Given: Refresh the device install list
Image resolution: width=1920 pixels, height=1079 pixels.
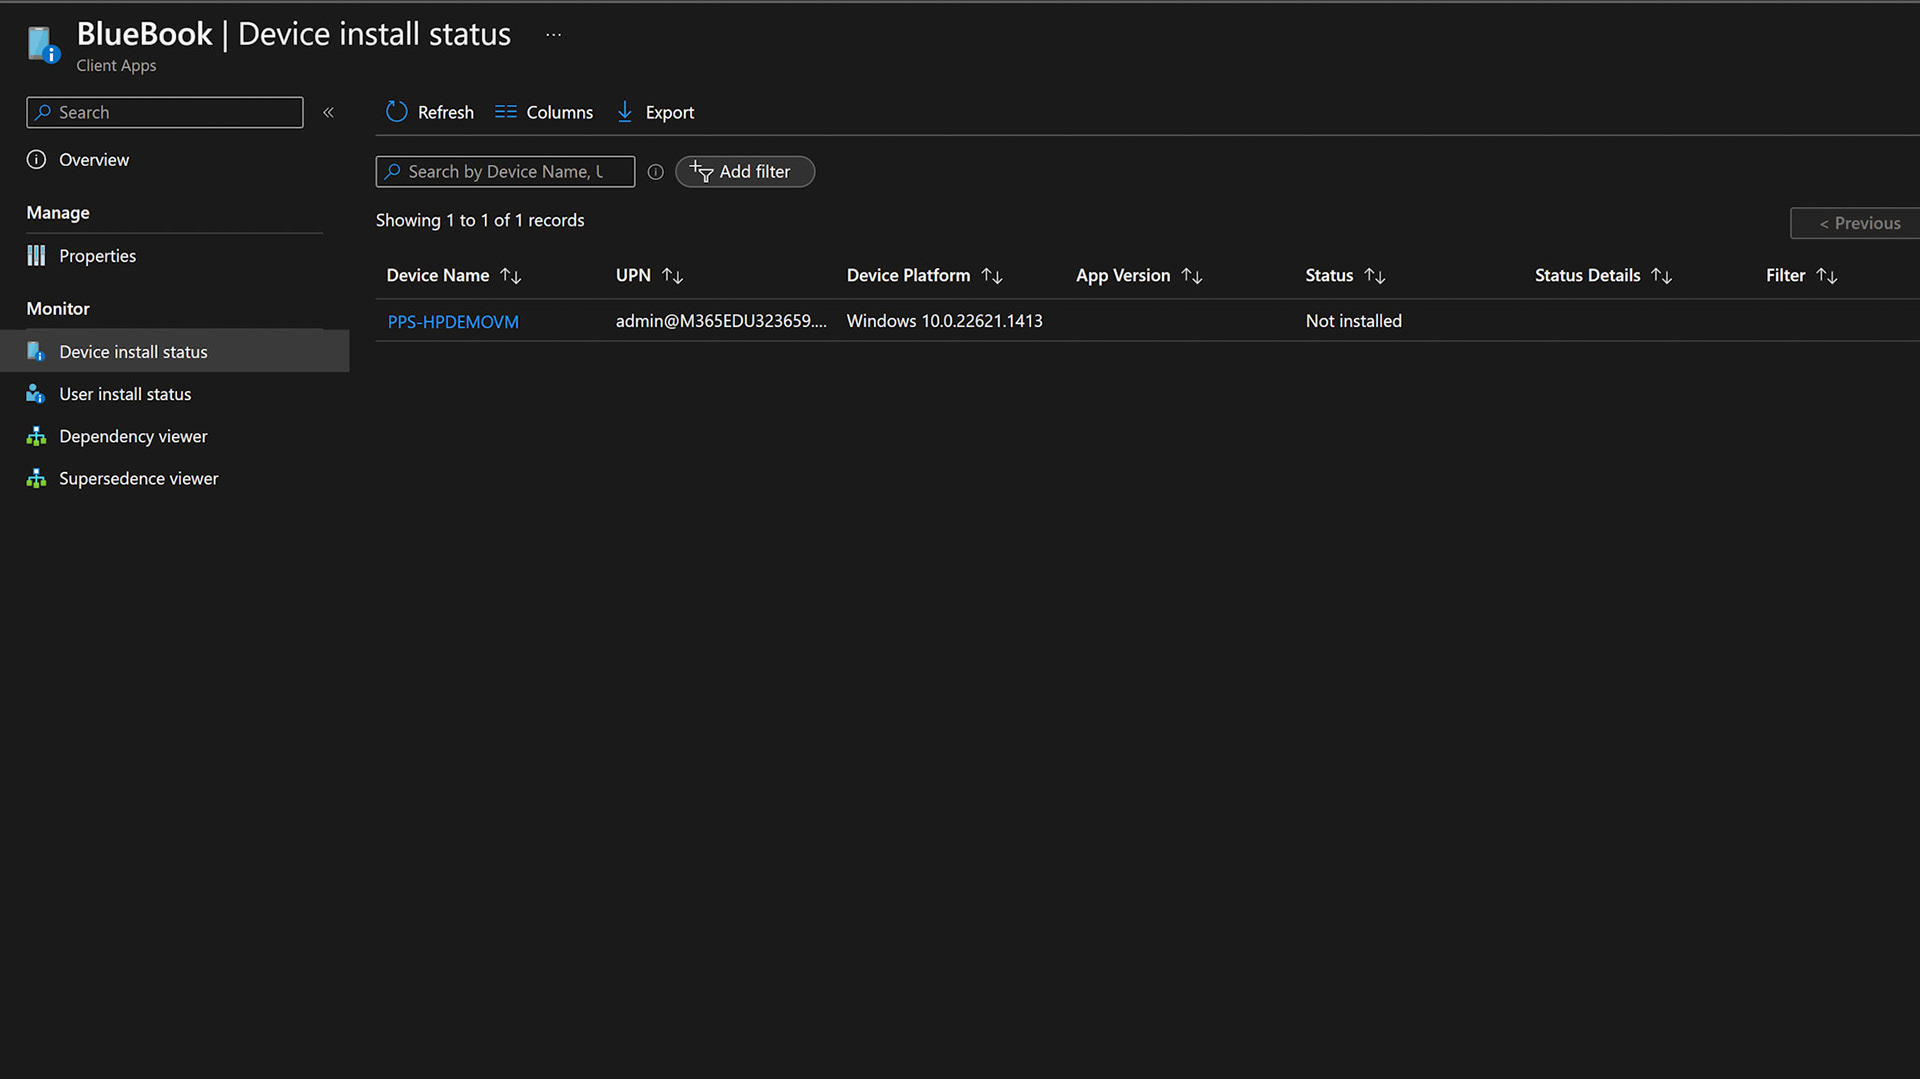Looking at the screenshot, I should pyautogui.click(x=430, y=112).
